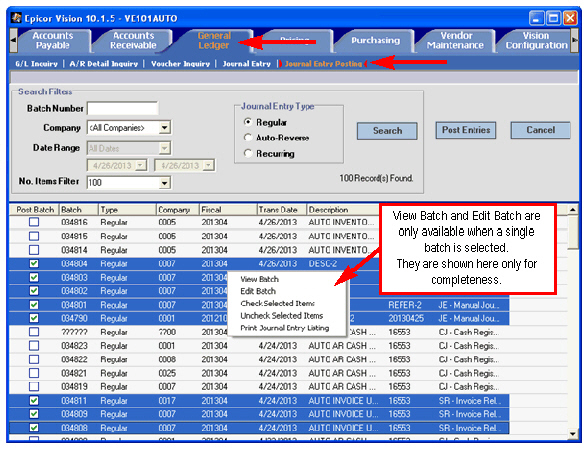Open the Accounts Receivable tab

(x=133, y=40)
